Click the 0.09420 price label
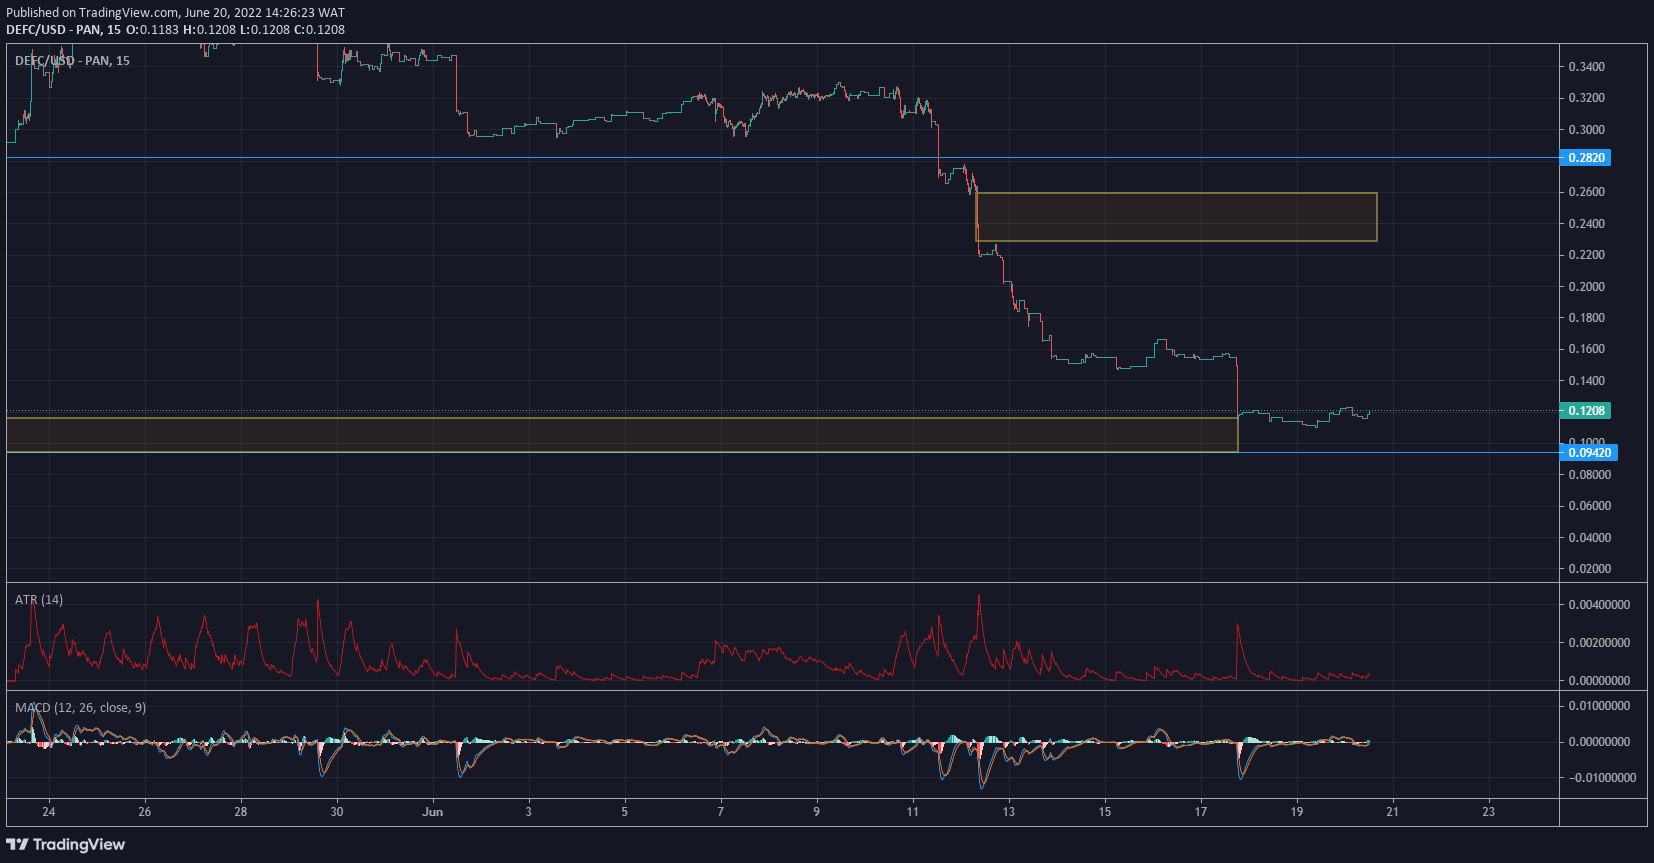 pyautogui.click(x=1589, y=453)
